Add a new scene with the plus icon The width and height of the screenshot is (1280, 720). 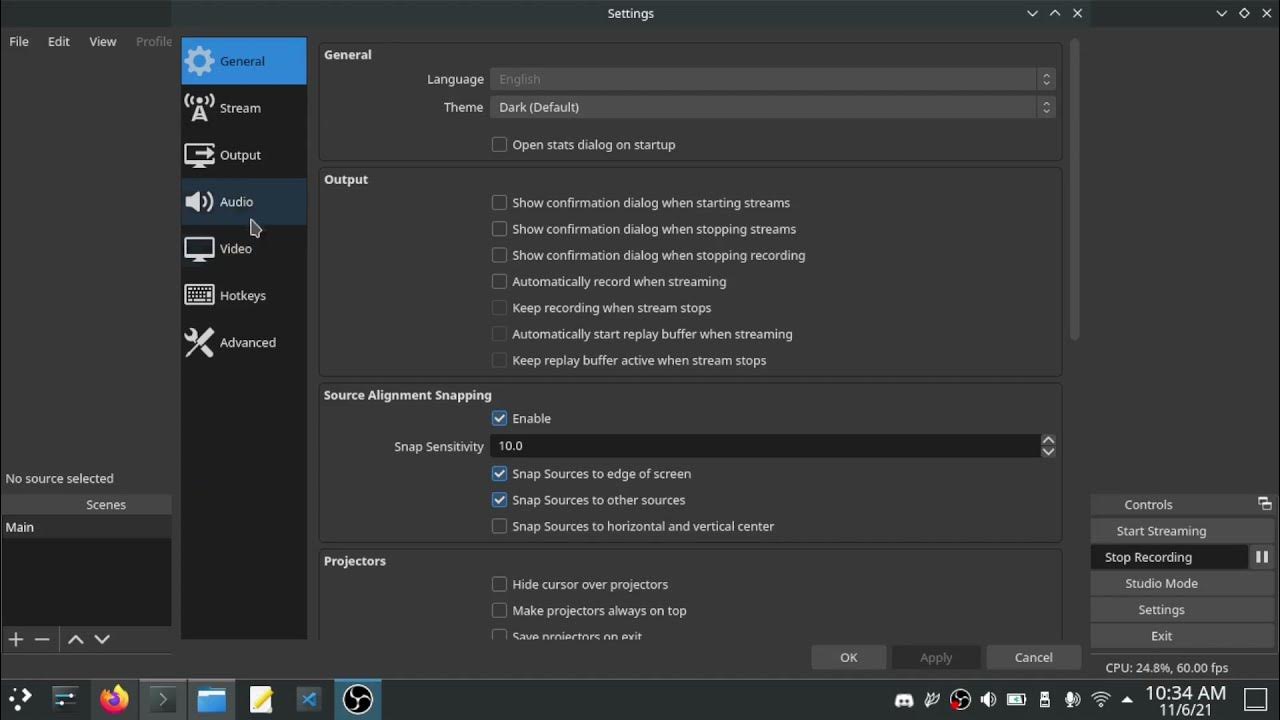pos(16,639)
